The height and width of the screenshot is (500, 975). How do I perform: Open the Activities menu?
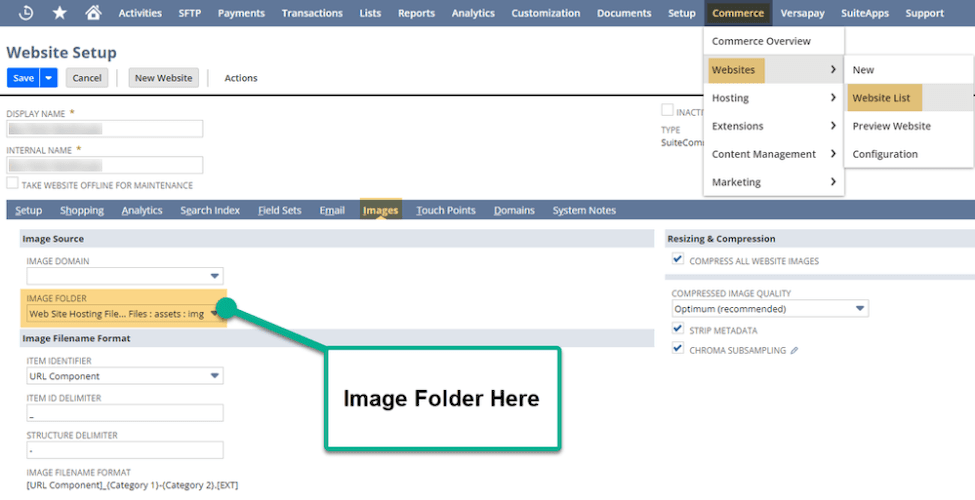tap(140, 13)
